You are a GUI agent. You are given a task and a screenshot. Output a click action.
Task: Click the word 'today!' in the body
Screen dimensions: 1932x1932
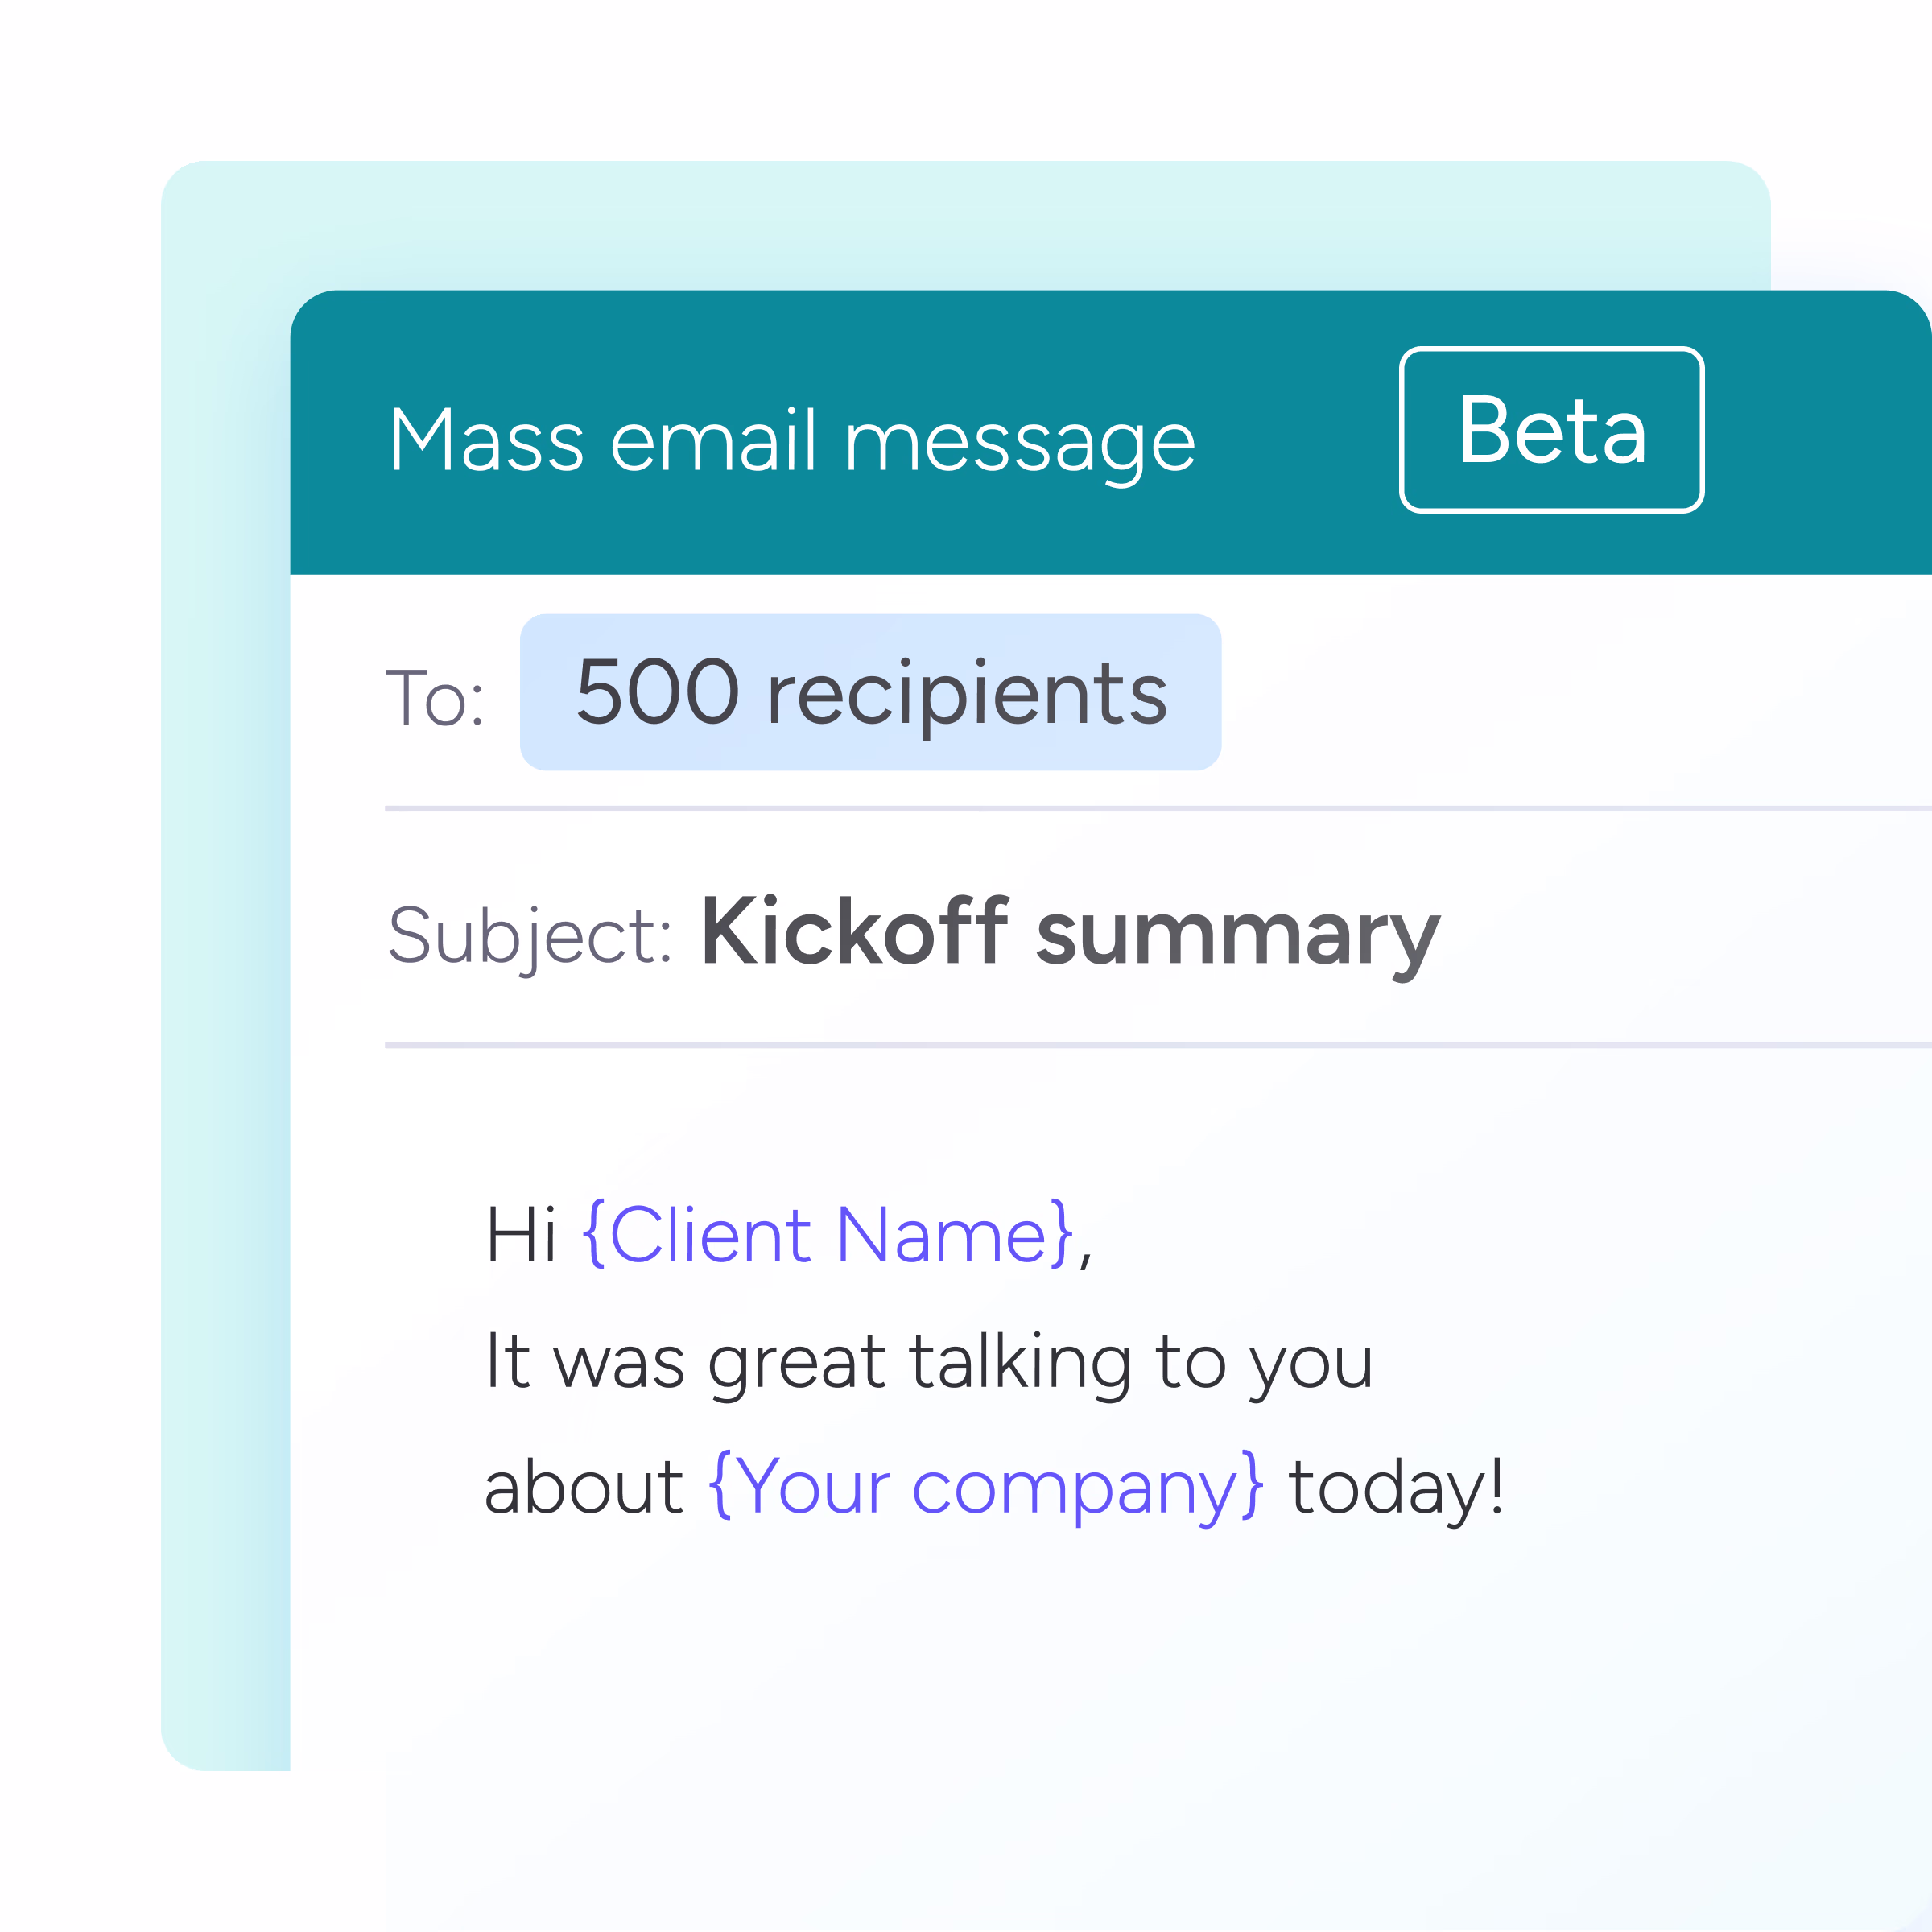coord(1397,1487)
